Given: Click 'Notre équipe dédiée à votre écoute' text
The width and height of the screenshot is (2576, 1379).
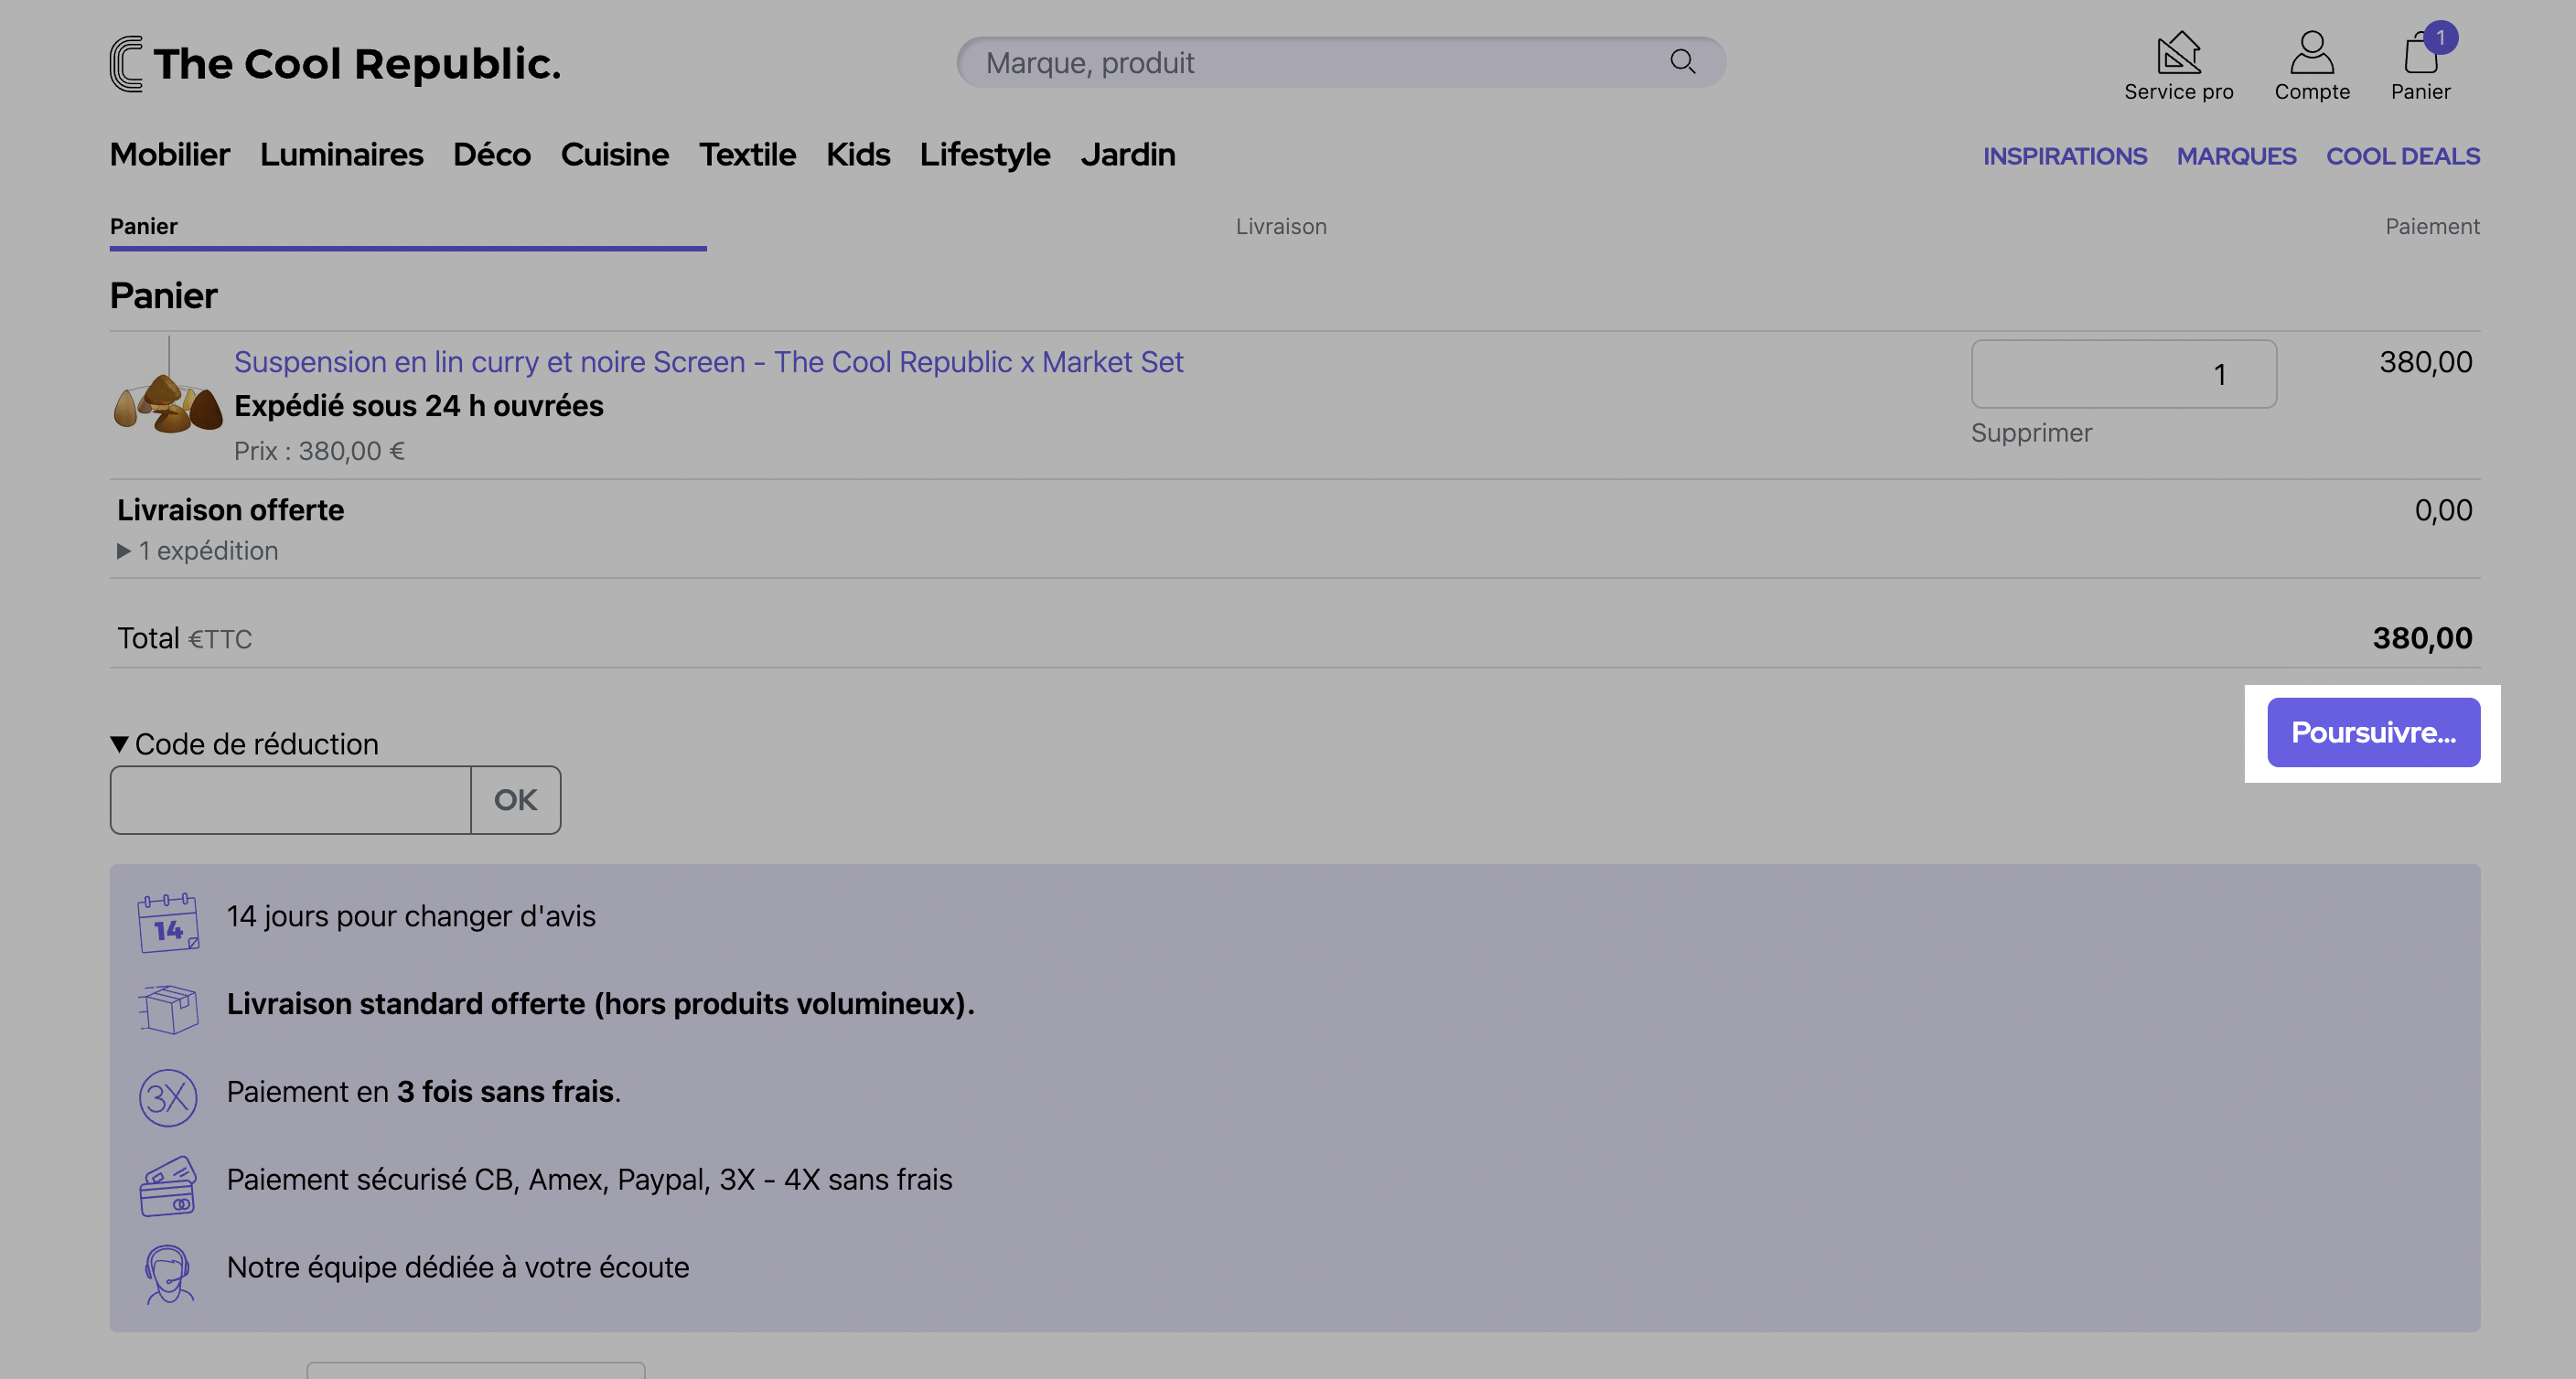Looking at the screenshot, I should coord(458,1268).
